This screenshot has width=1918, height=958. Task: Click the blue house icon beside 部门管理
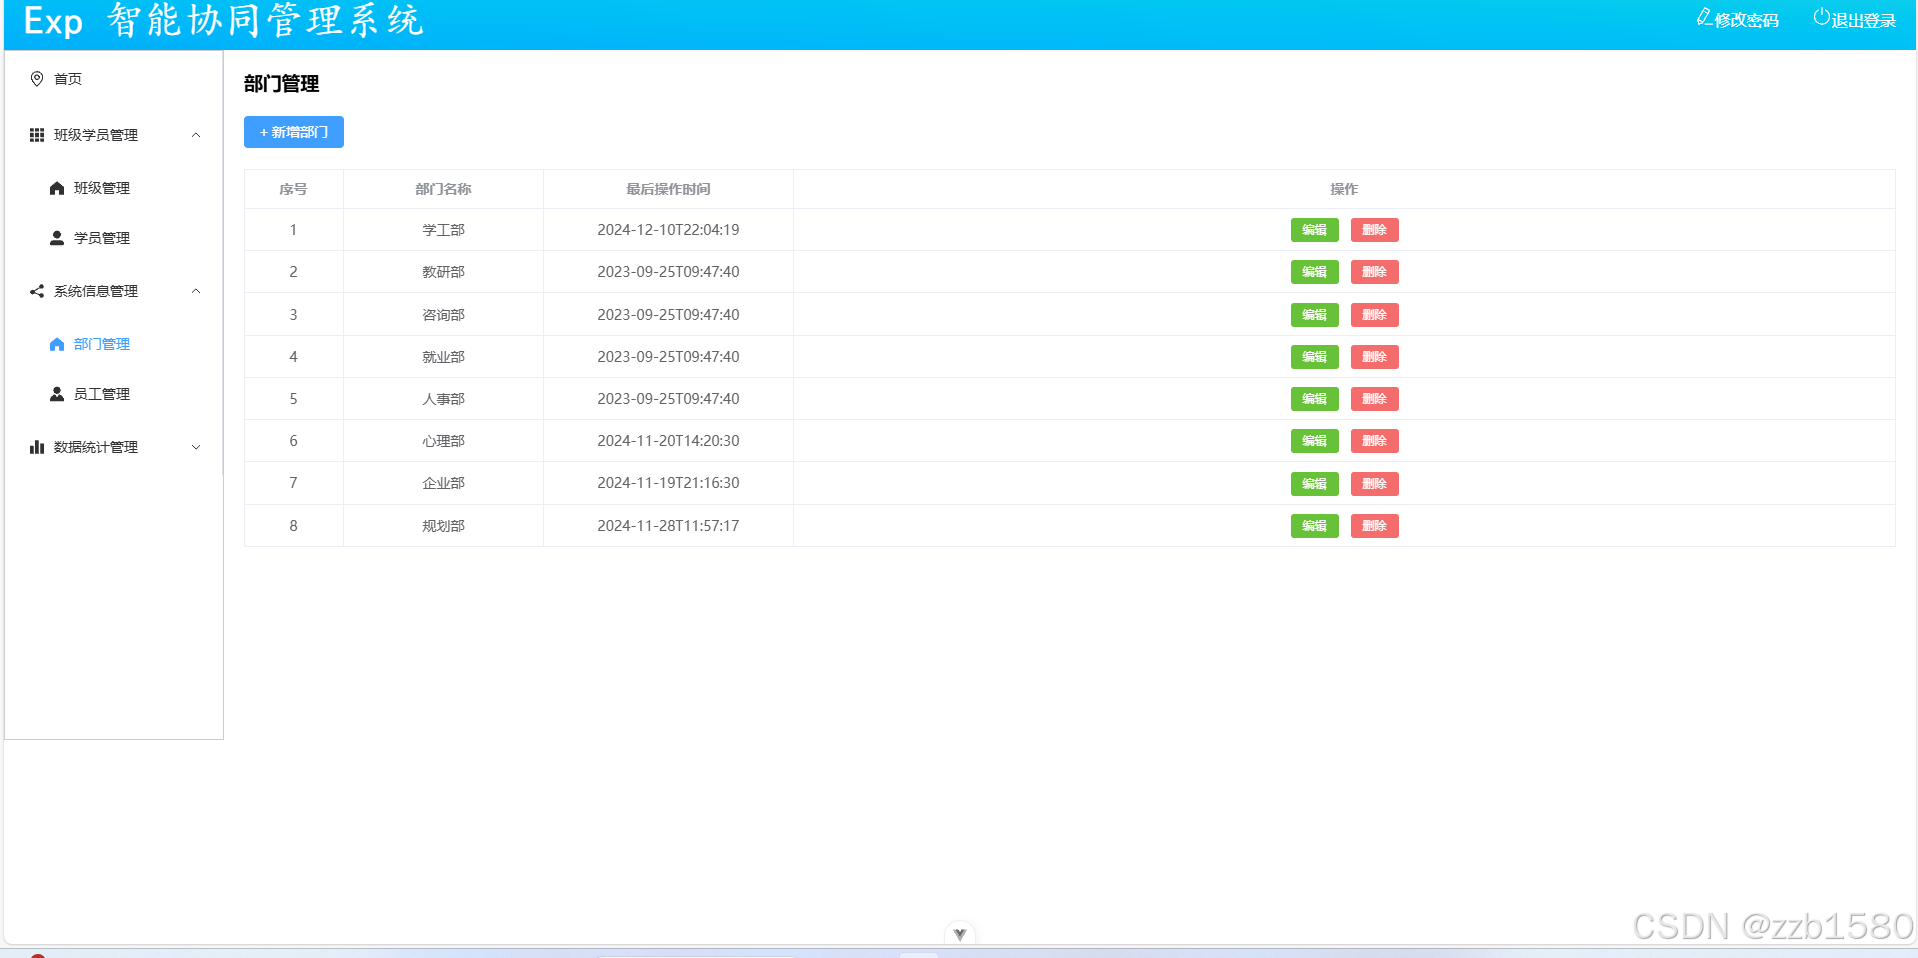pyautogui.click(x=57, y=344)
